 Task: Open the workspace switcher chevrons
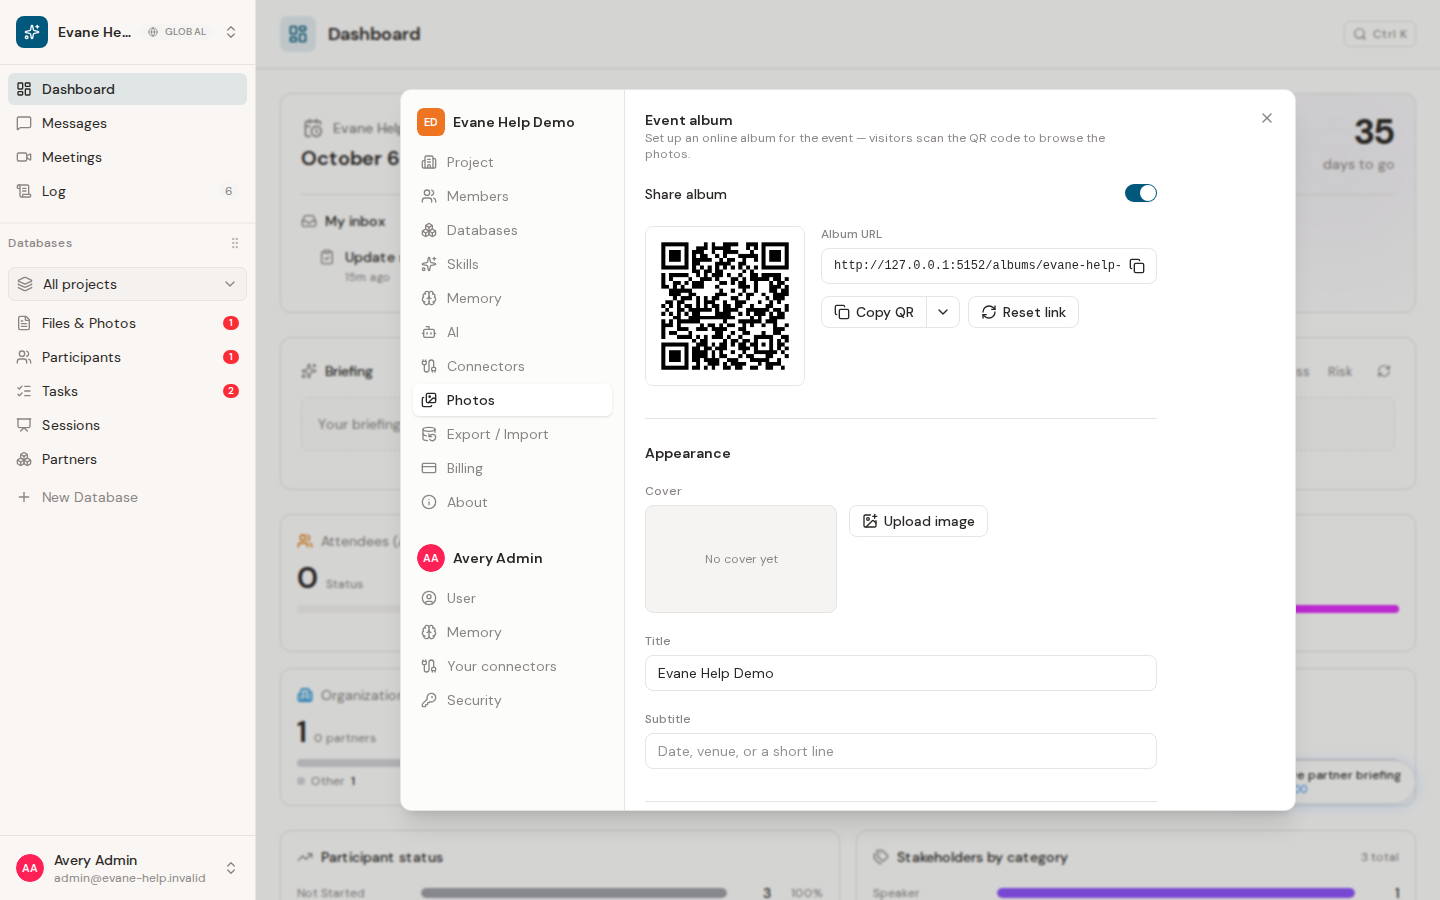click(231, 32)
